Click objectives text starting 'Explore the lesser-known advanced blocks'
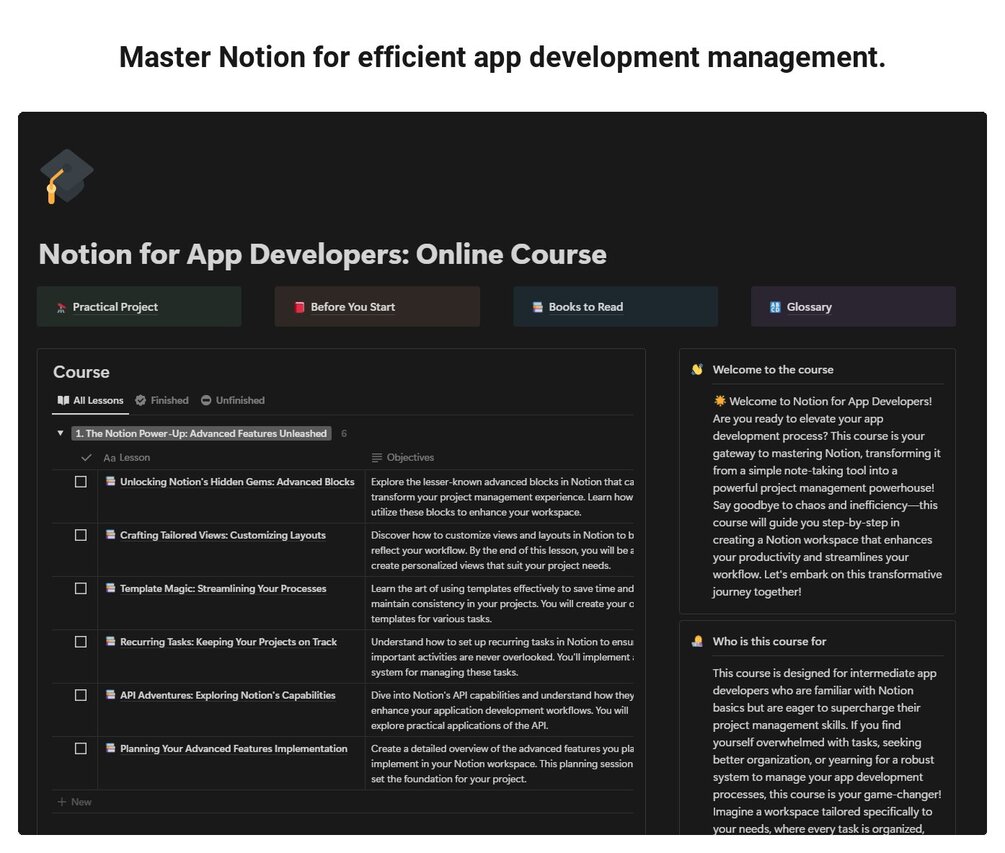This screenshot has height=853, width=1005. coord(502,497)
